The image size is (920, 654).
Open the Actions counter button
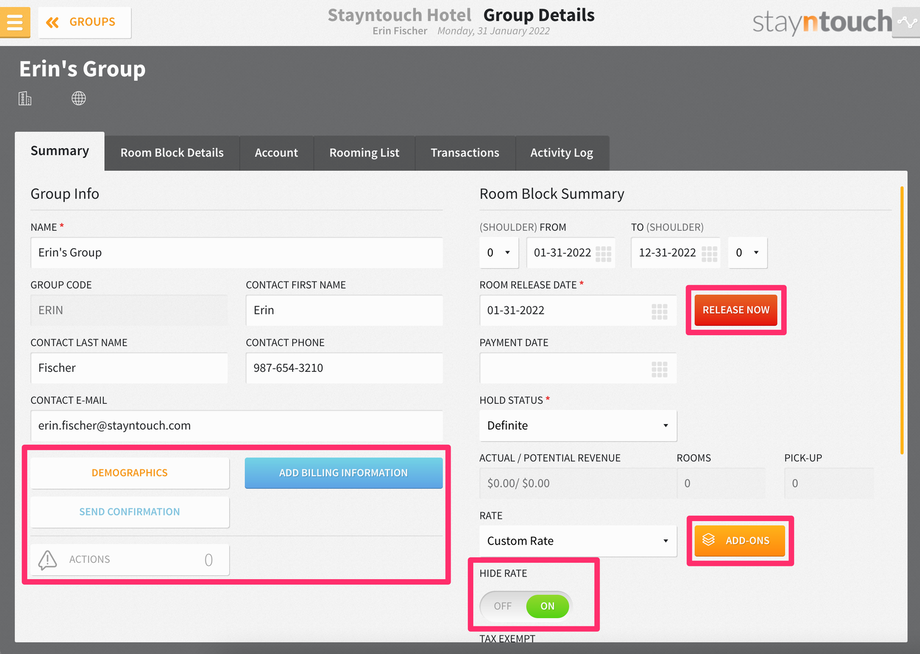[x=130, y=560]
